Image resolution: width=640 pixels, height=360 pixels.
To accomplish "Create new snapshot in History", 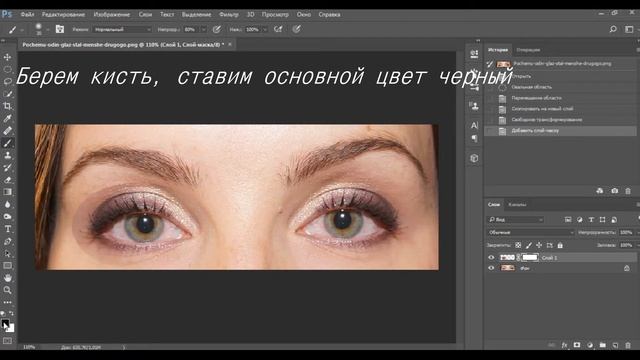I will pos(614,191).
